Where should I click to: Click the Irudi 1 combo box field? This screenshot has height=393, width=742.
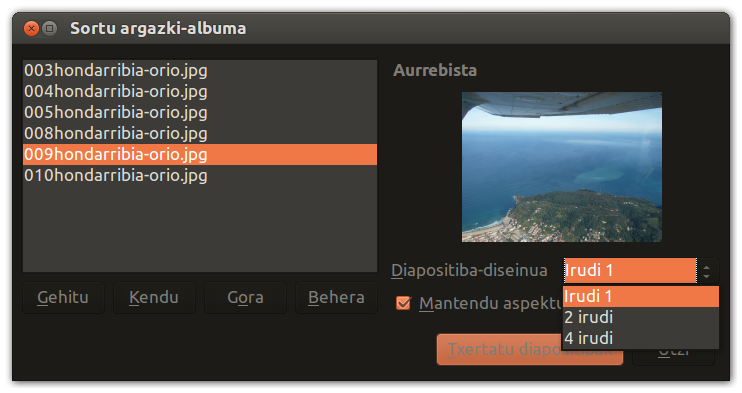[630, 271]
